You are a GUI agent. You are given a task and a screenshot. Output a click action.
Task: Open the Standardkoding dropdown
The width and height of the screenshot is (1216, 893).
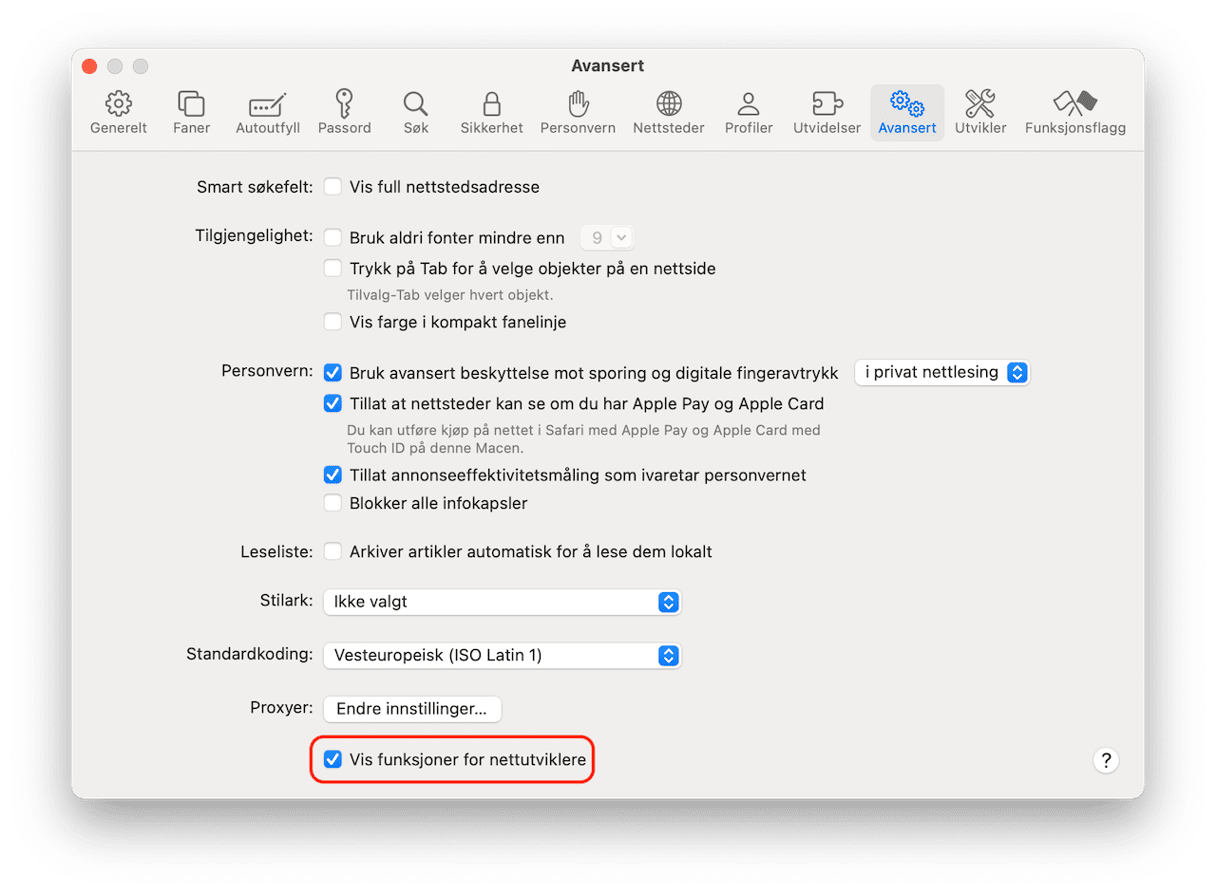[x=501, y=656]
